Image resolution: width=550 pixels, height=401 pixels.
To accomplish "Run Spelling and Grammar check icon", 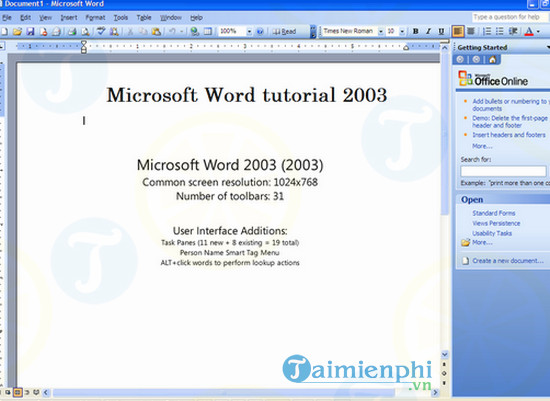I will pos(101,32).
